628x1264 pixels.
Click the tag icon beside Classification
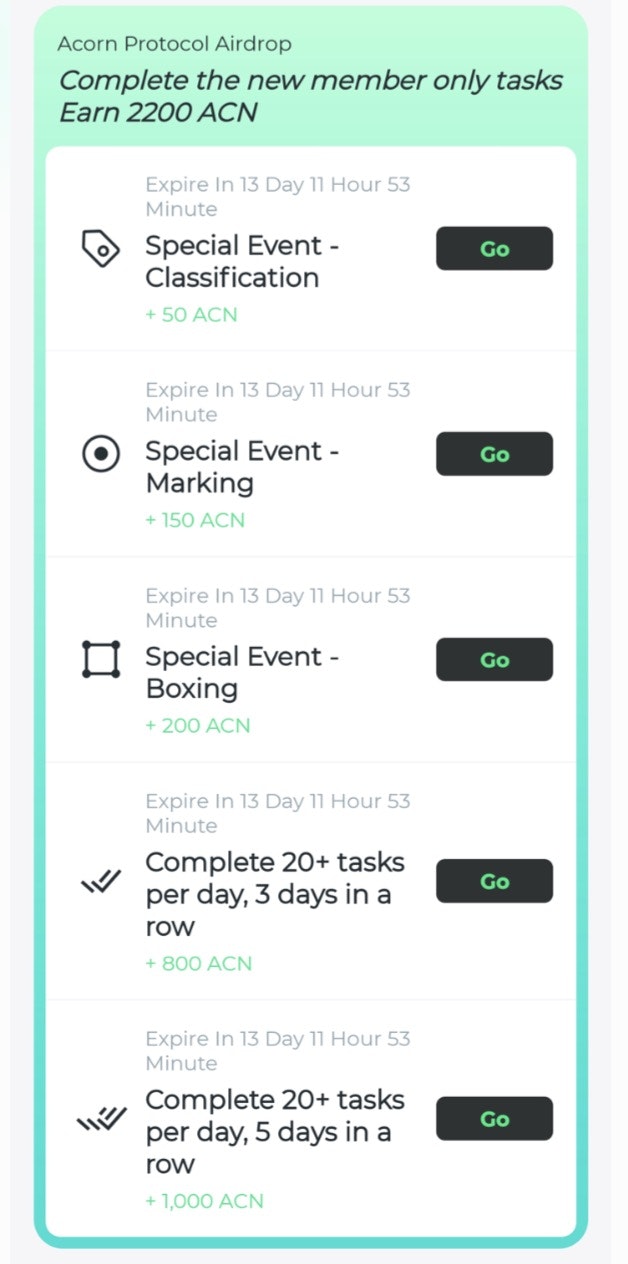[101, 249]
